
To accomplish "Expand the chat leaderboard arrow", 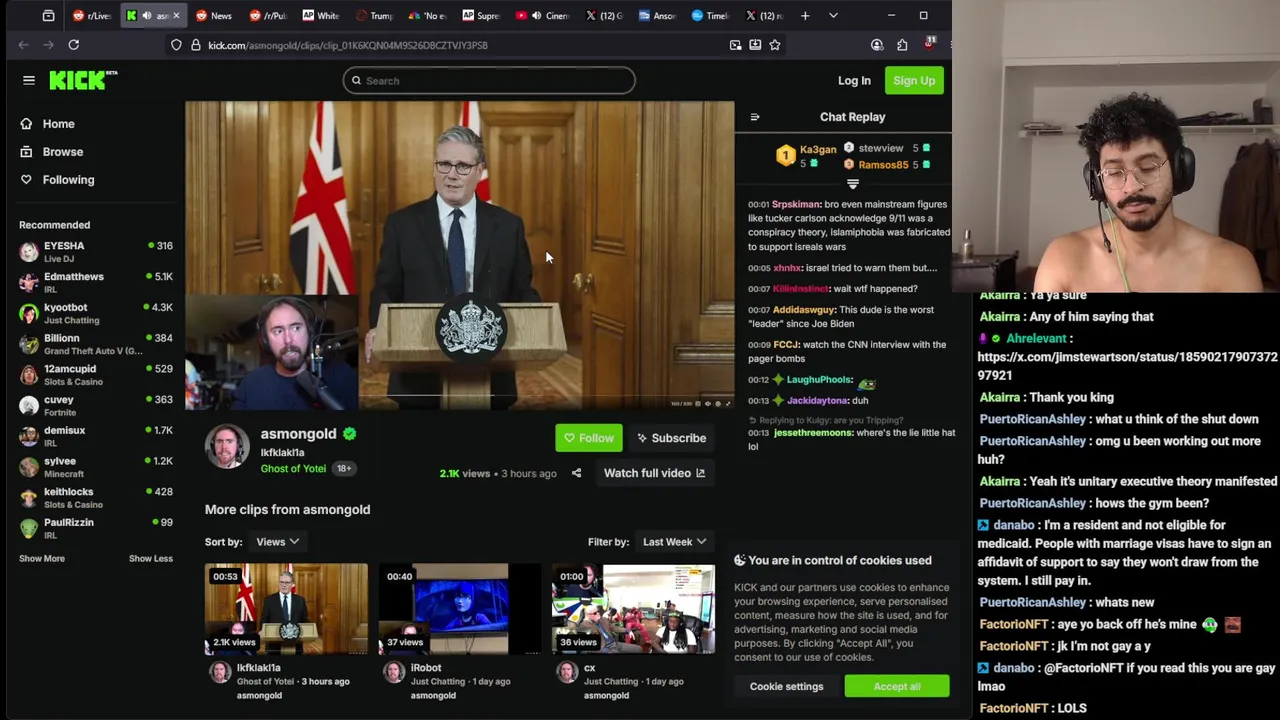I will click(853, 185).
